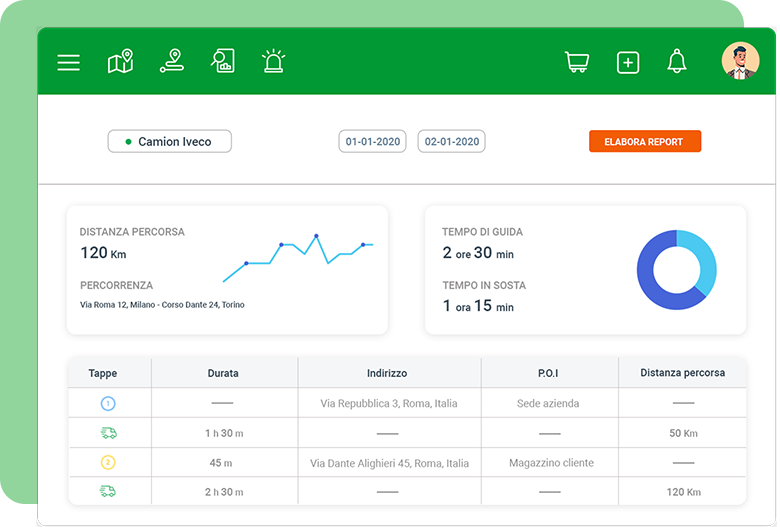Open the vehicle report search icon
The width and height of the screenshot is (780, 527).
click(222, 62)
